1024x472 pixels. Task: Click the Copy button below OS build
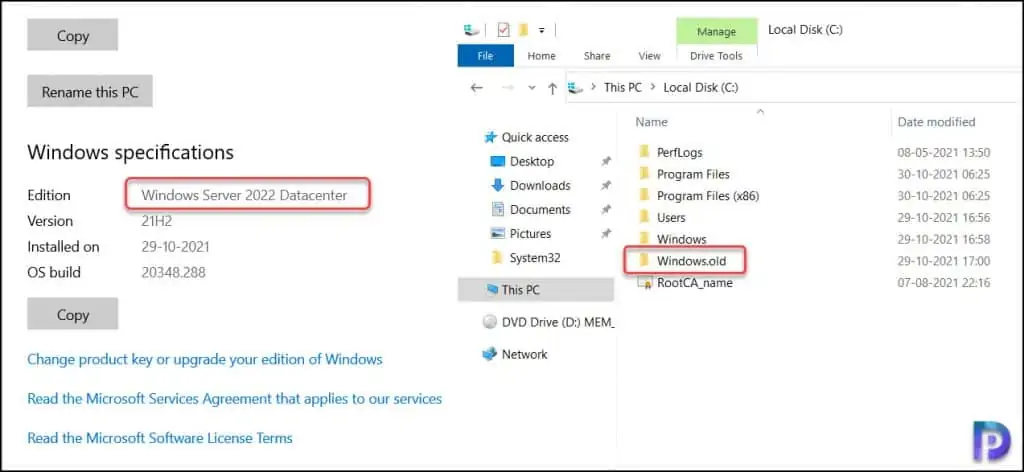72,315
